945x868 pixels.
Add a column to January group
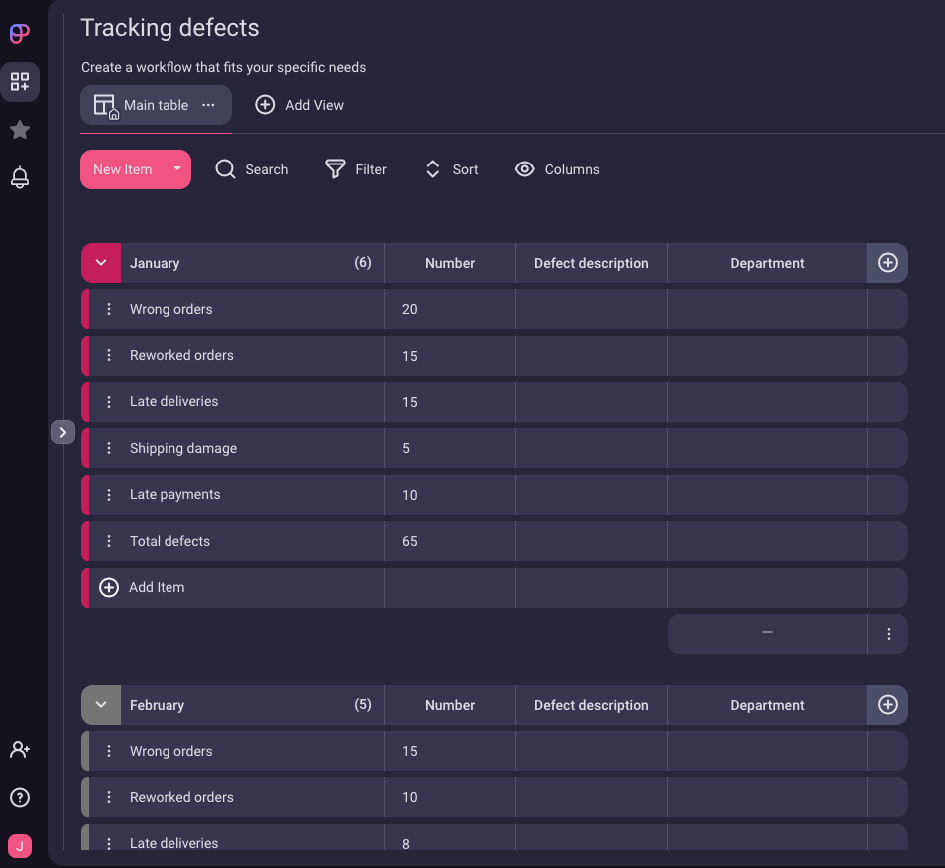887,263
